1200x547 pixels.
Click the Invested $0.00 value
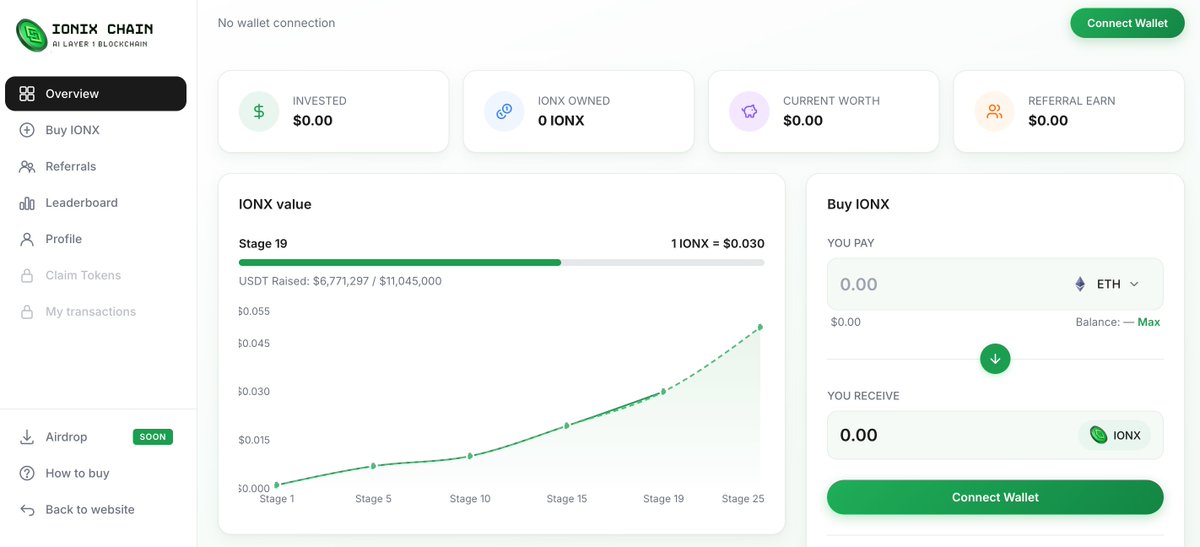click(313, 121)
